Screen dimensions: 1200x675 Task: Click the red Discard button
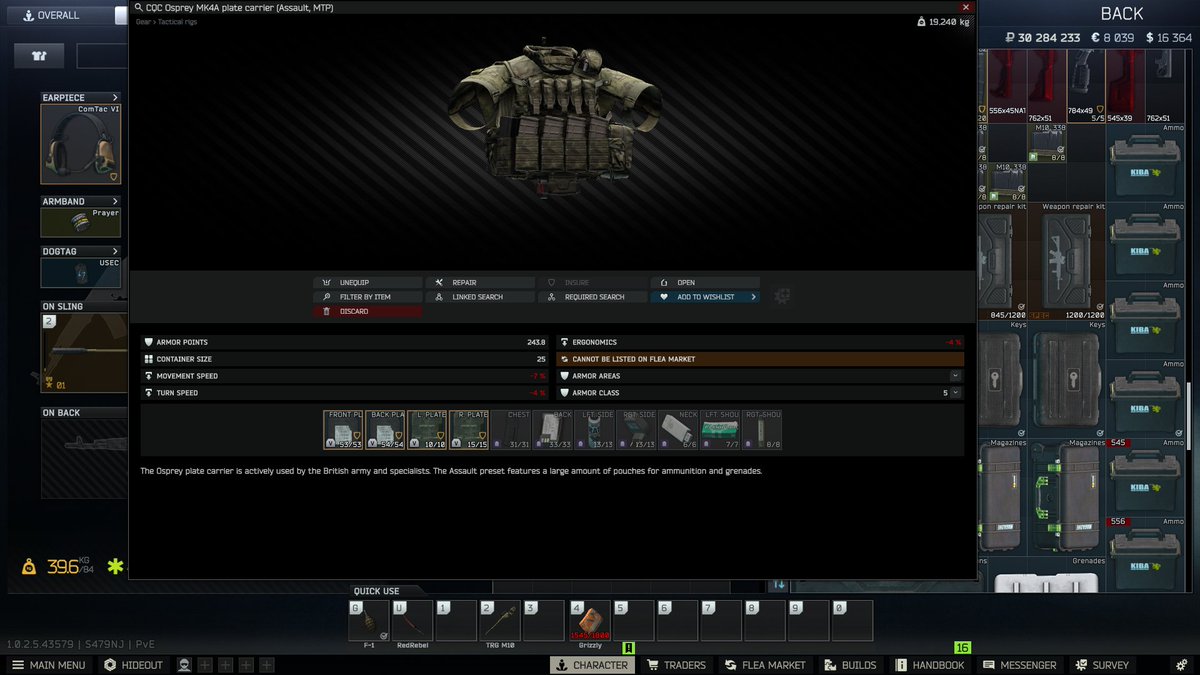point(367,311)
